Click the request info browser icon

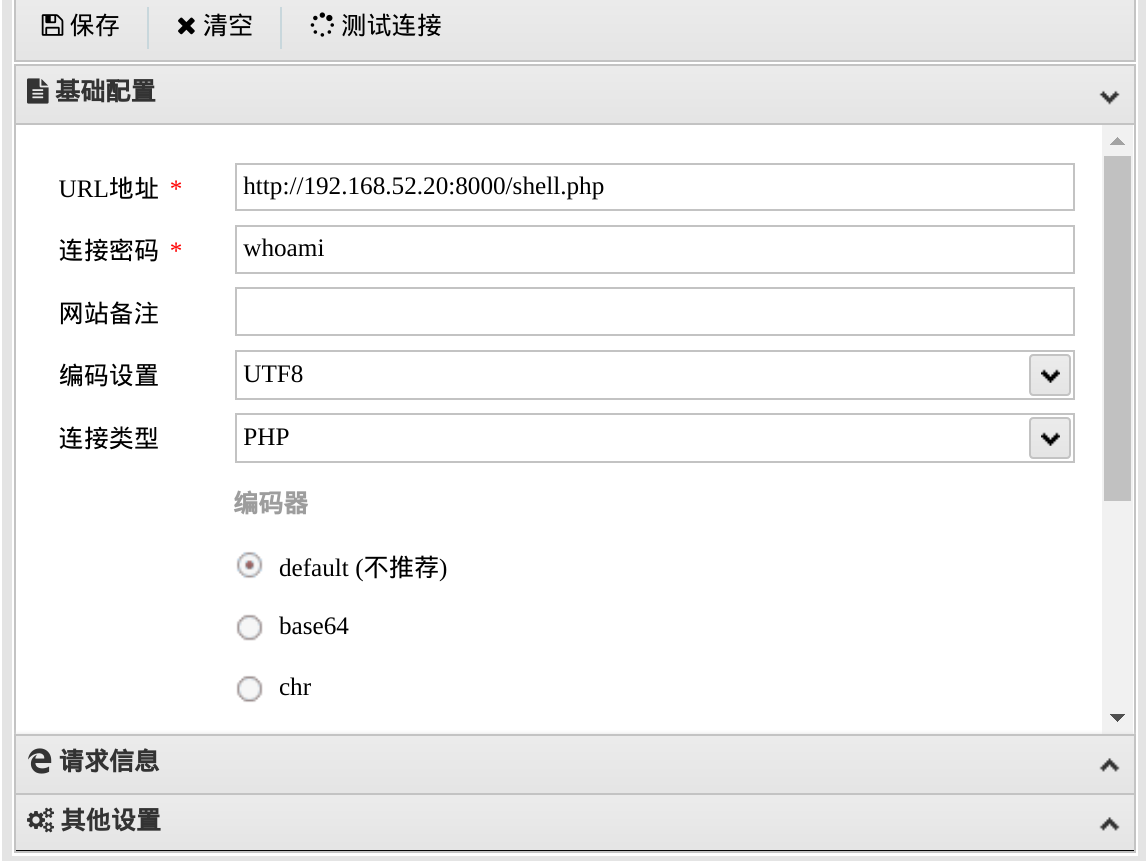point(39,762)
